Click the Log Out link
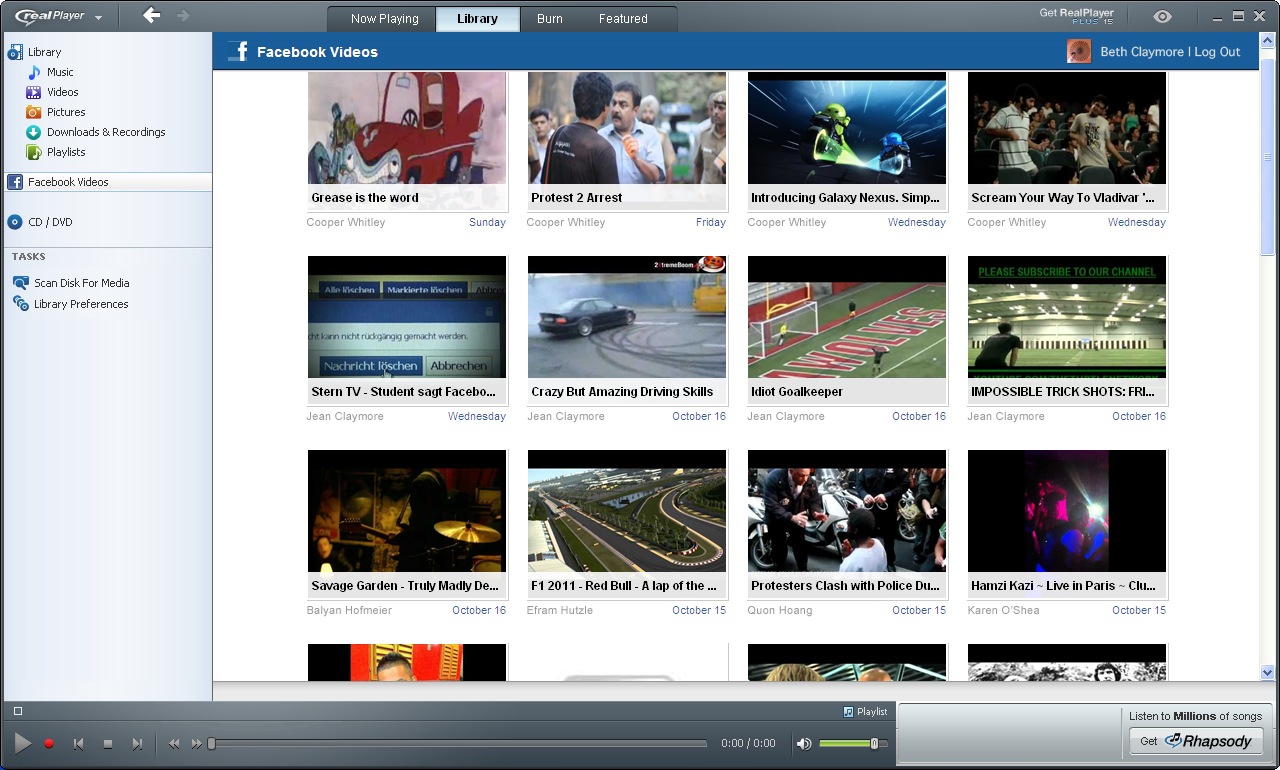The height and width of the screenshot is (770, 1280). point(1217,52)
